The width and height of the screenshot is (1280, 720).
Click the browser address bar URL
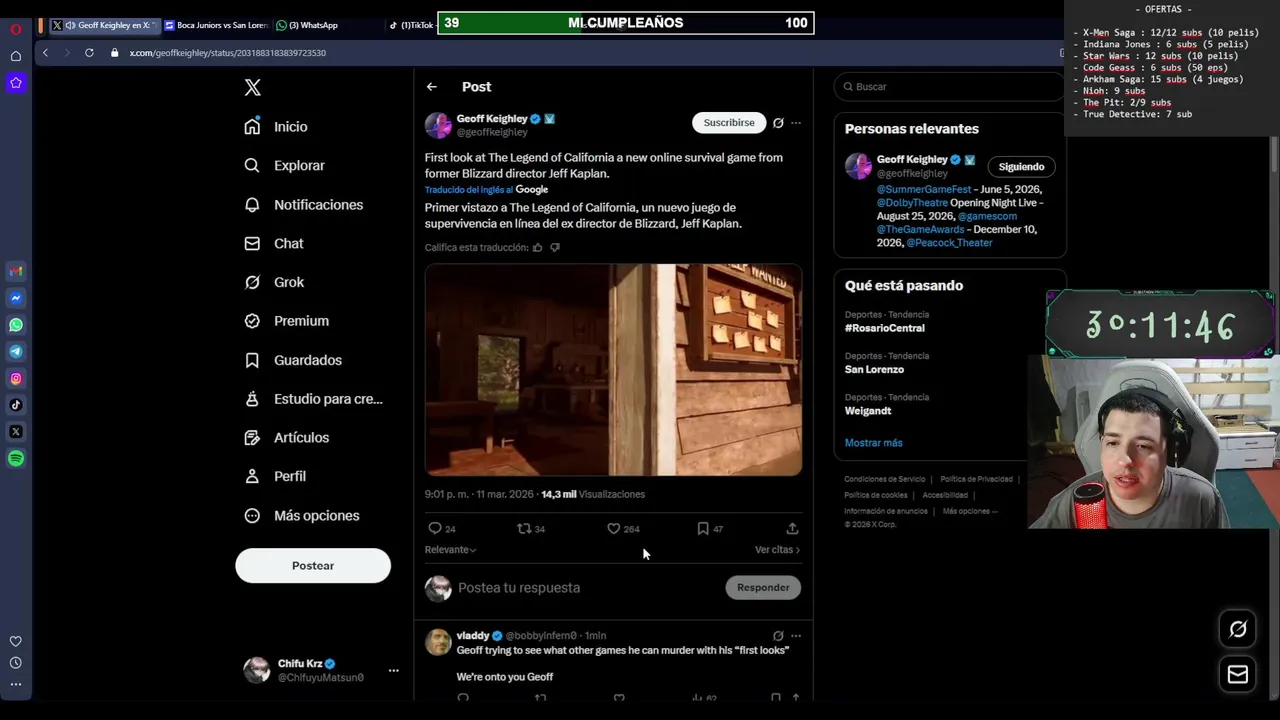227,52
